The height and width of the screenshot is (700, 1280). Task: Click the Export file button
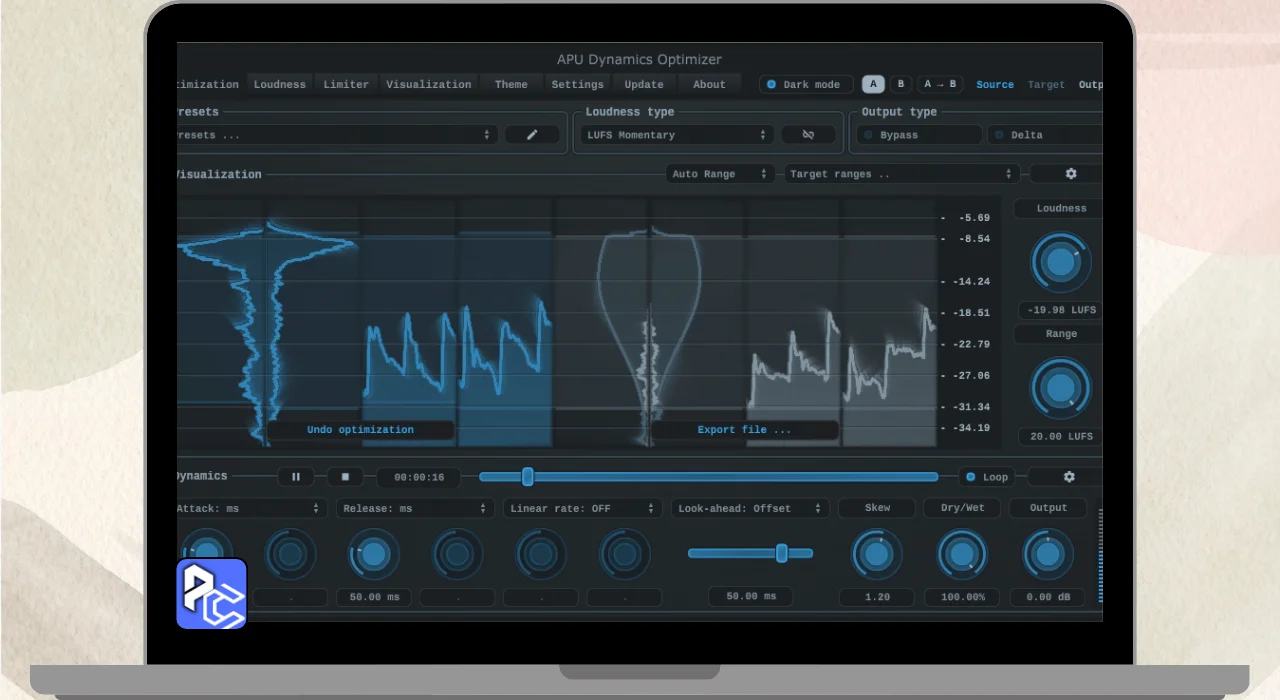click(x=744, y=430)
